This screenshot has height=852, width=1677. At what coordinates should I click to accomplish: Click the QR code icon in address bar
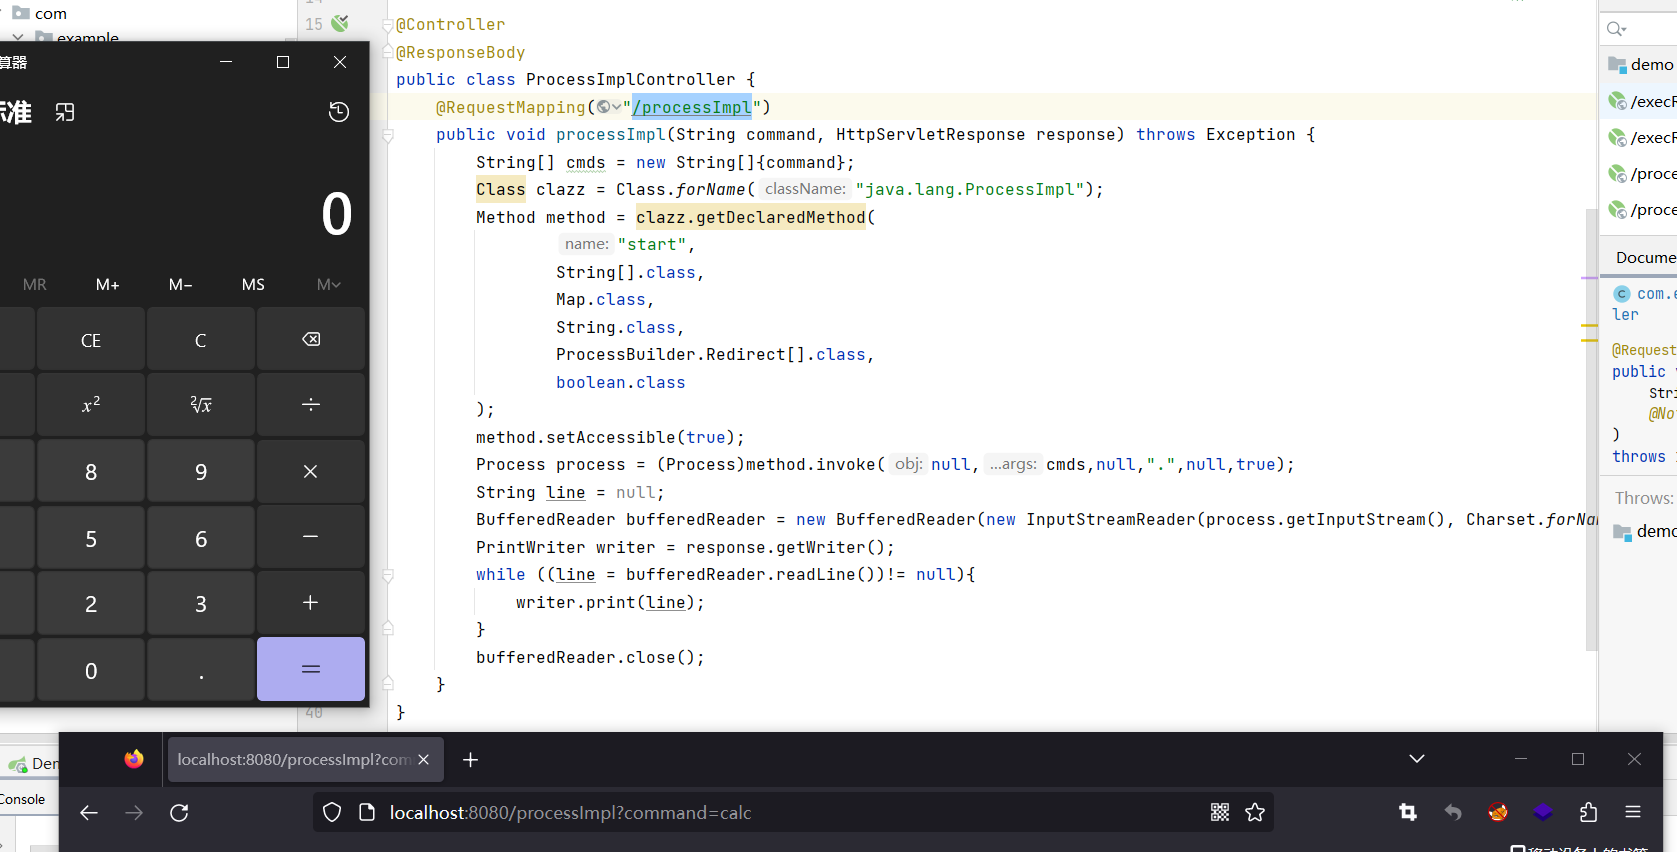click(1220, 813)
